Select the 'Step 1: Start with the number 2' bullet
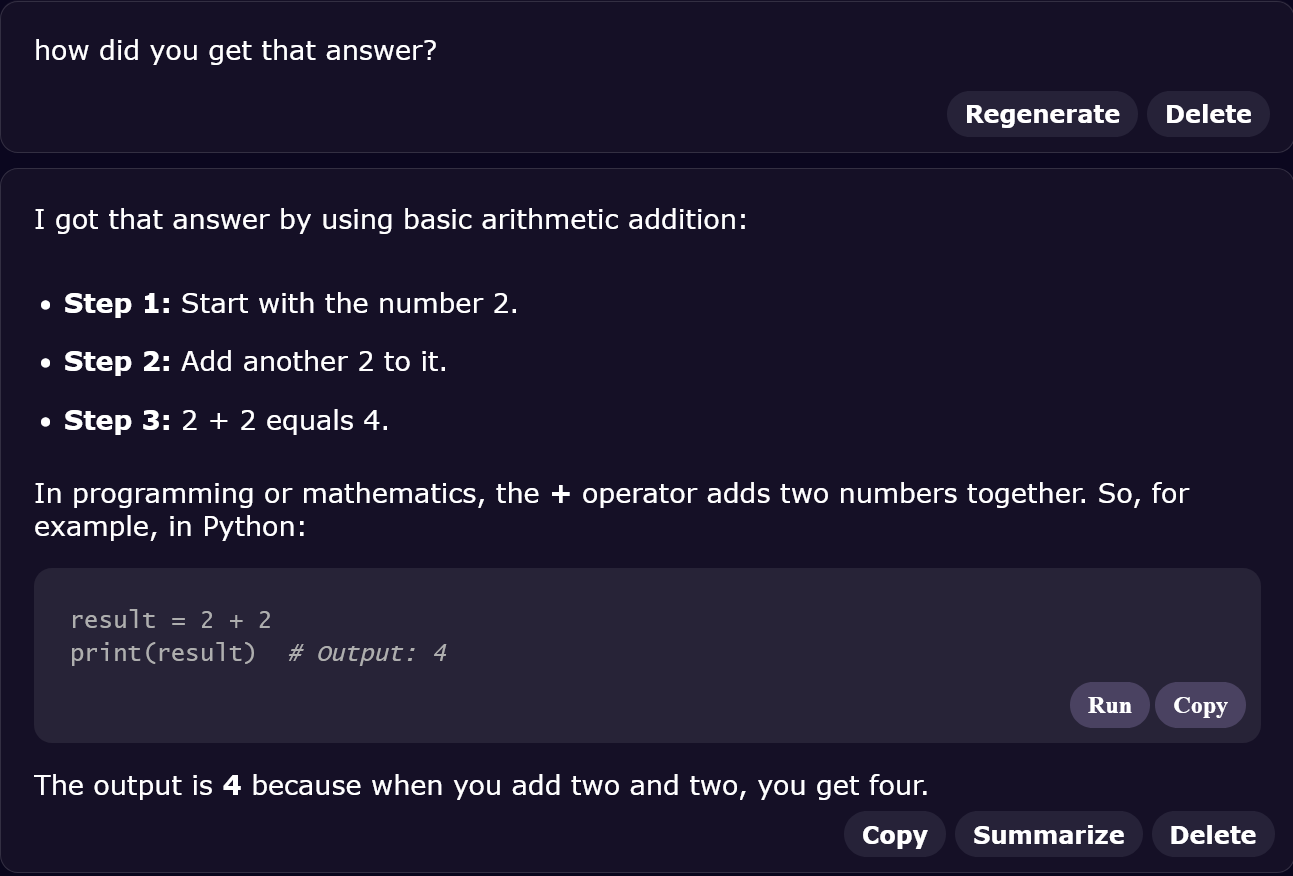This screenshot has width=1293, height=876. pyautogui.click(x=290, y=303)
